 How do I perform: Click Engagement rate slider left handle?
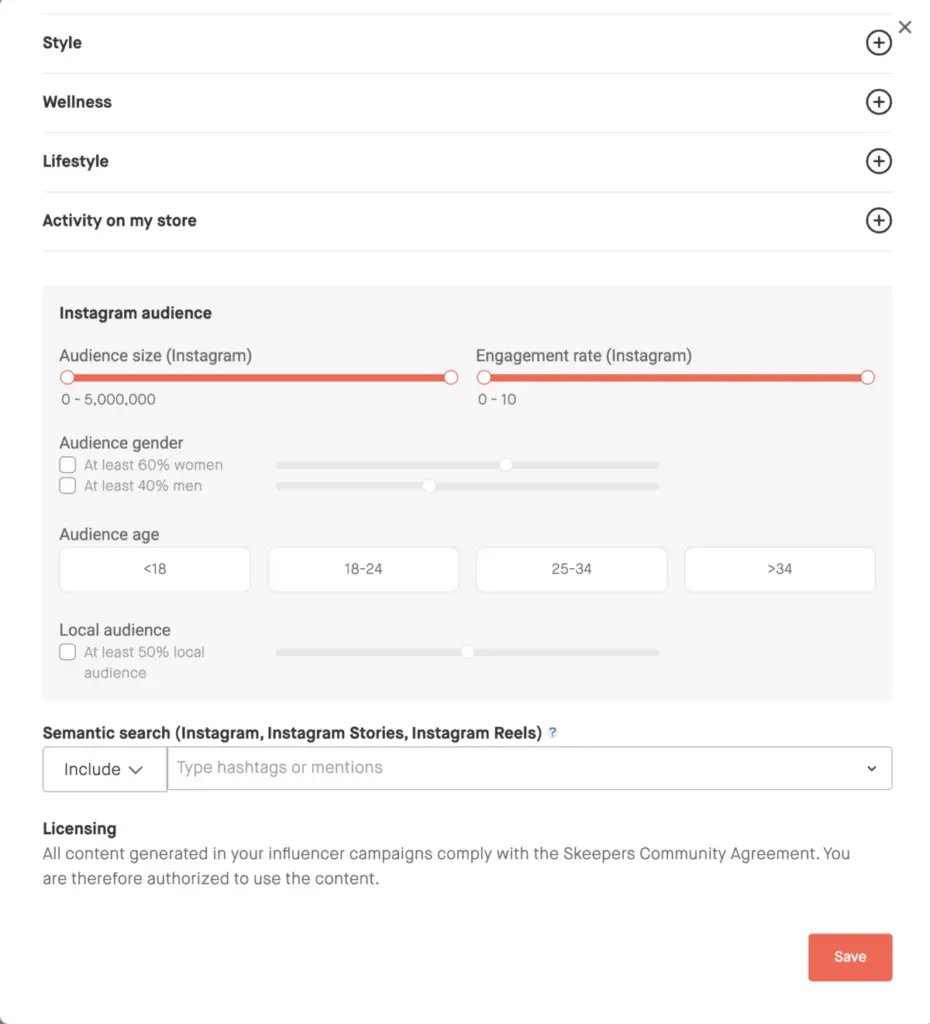pos(484,378)
